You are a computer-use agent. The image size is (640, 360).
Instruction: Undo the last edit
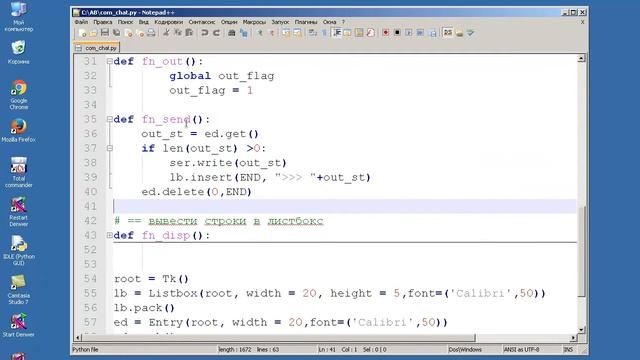tap(204, 33)
